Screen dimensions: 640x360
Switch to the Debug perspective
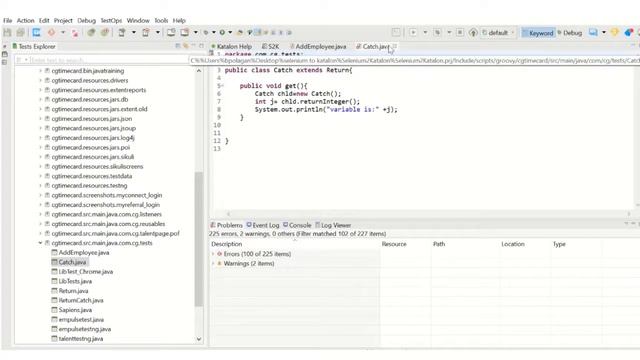pyautogui.click(x=570, y=33)
